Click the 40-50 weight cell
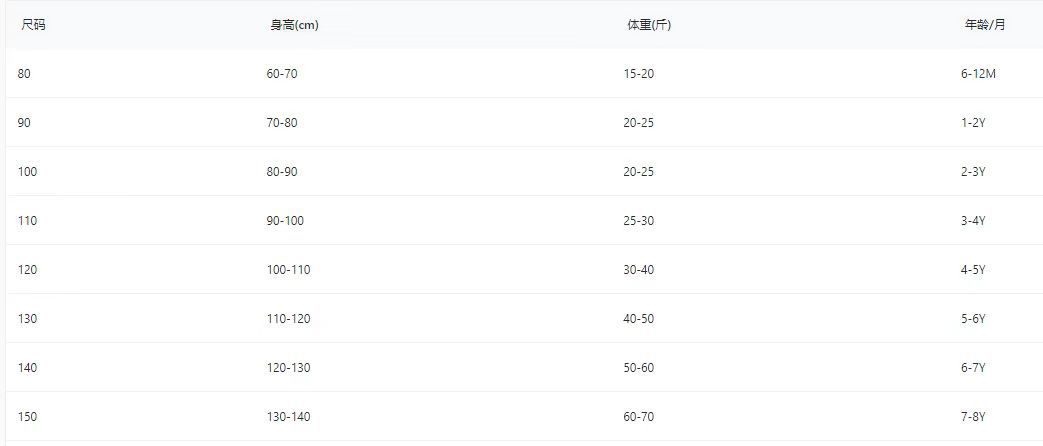Viewport: 1043px width, 446px height. 638,319
